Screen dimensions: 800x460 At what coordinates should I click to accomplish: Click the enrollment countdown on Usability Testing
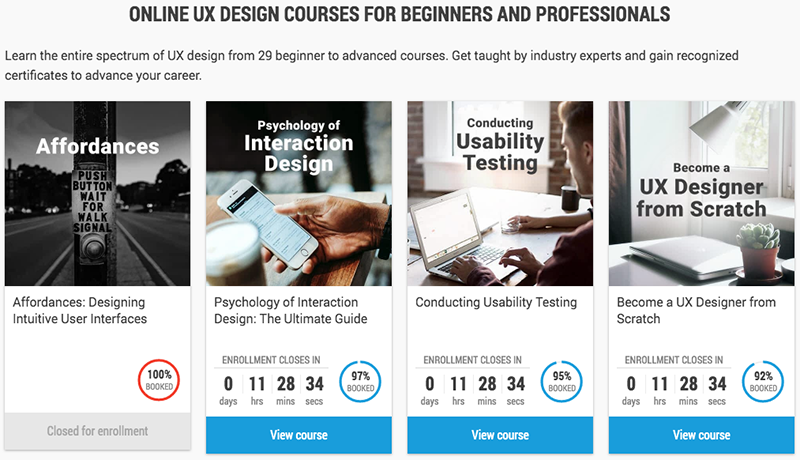pos(474,383)
